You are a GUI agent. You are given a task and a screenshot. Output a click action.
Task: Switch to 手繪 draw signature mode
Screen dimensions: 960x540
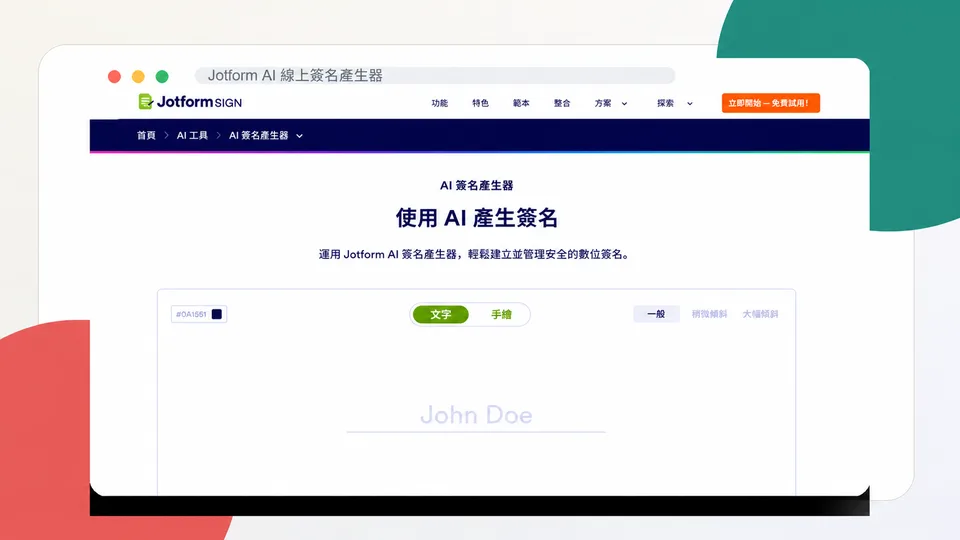tap(501, 315)
